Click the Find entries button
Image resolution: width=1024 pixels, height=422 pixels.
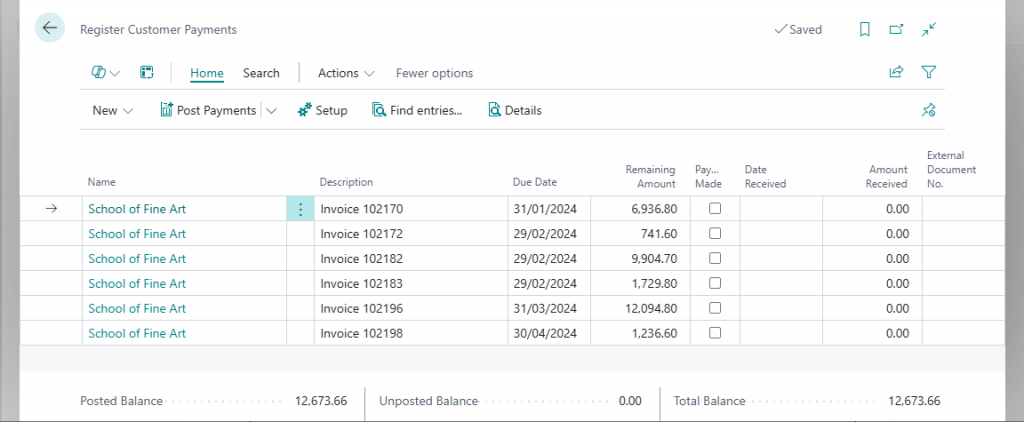[417, 111]
